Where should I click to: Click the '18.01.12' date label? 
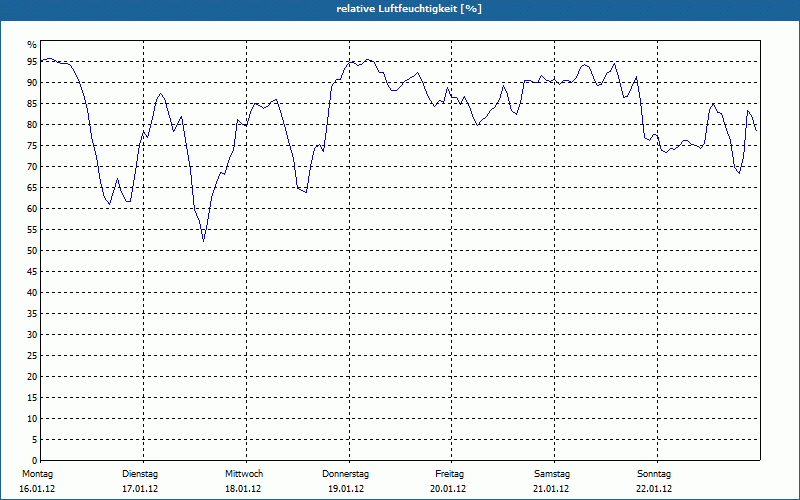pos(243,489)
